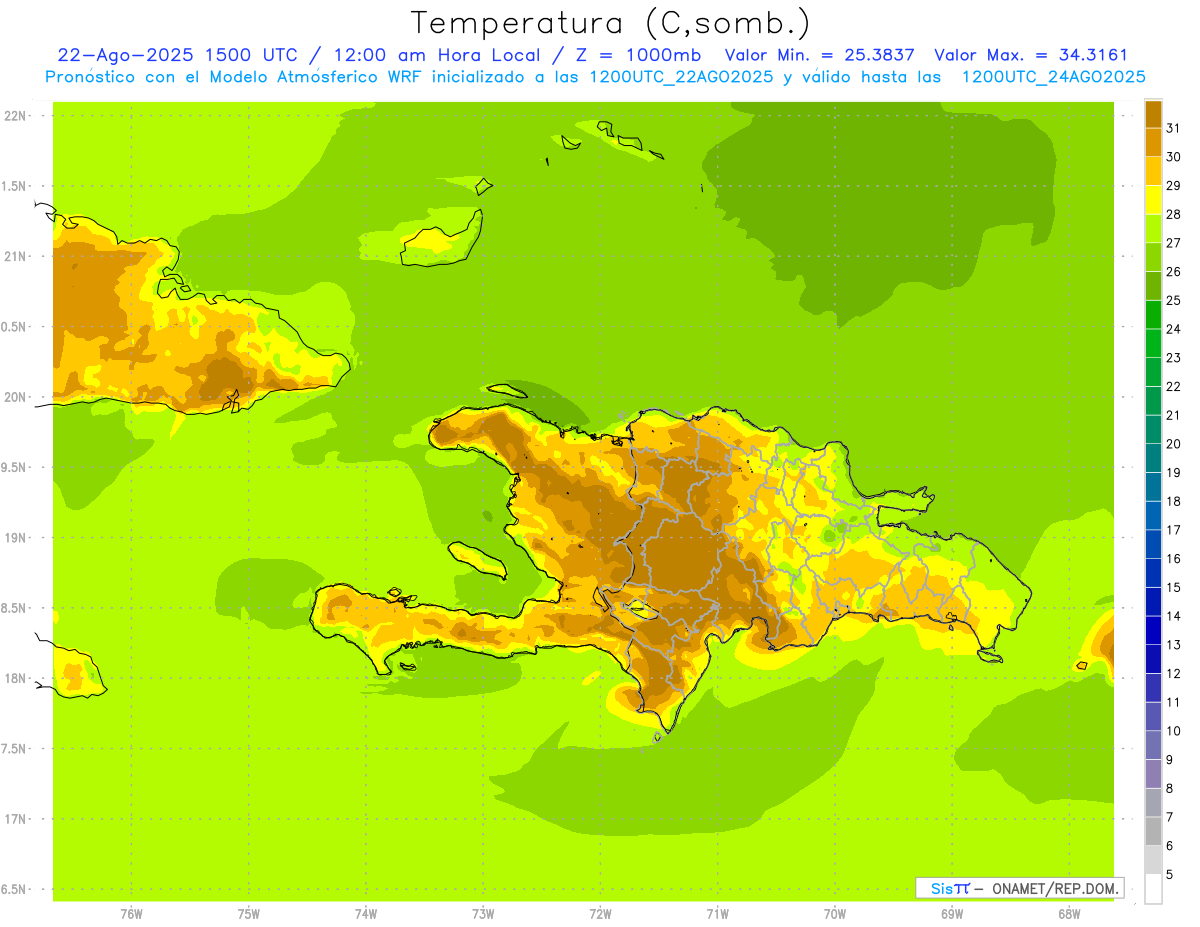Select the darkest brown legend swatch above 31

[1153, 115]
